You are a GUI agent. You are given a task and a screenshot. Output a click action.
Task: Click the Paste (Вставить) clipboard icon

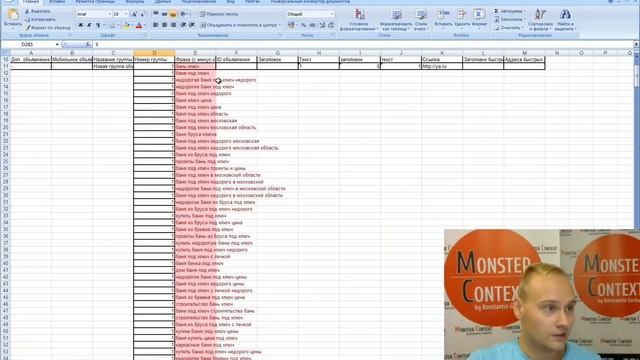13,15
